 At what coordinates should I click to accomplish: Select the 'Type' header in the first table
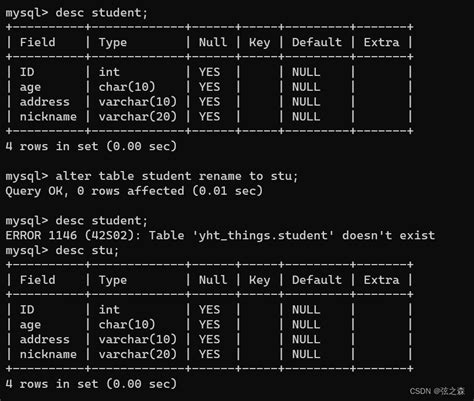pos(113,43)
